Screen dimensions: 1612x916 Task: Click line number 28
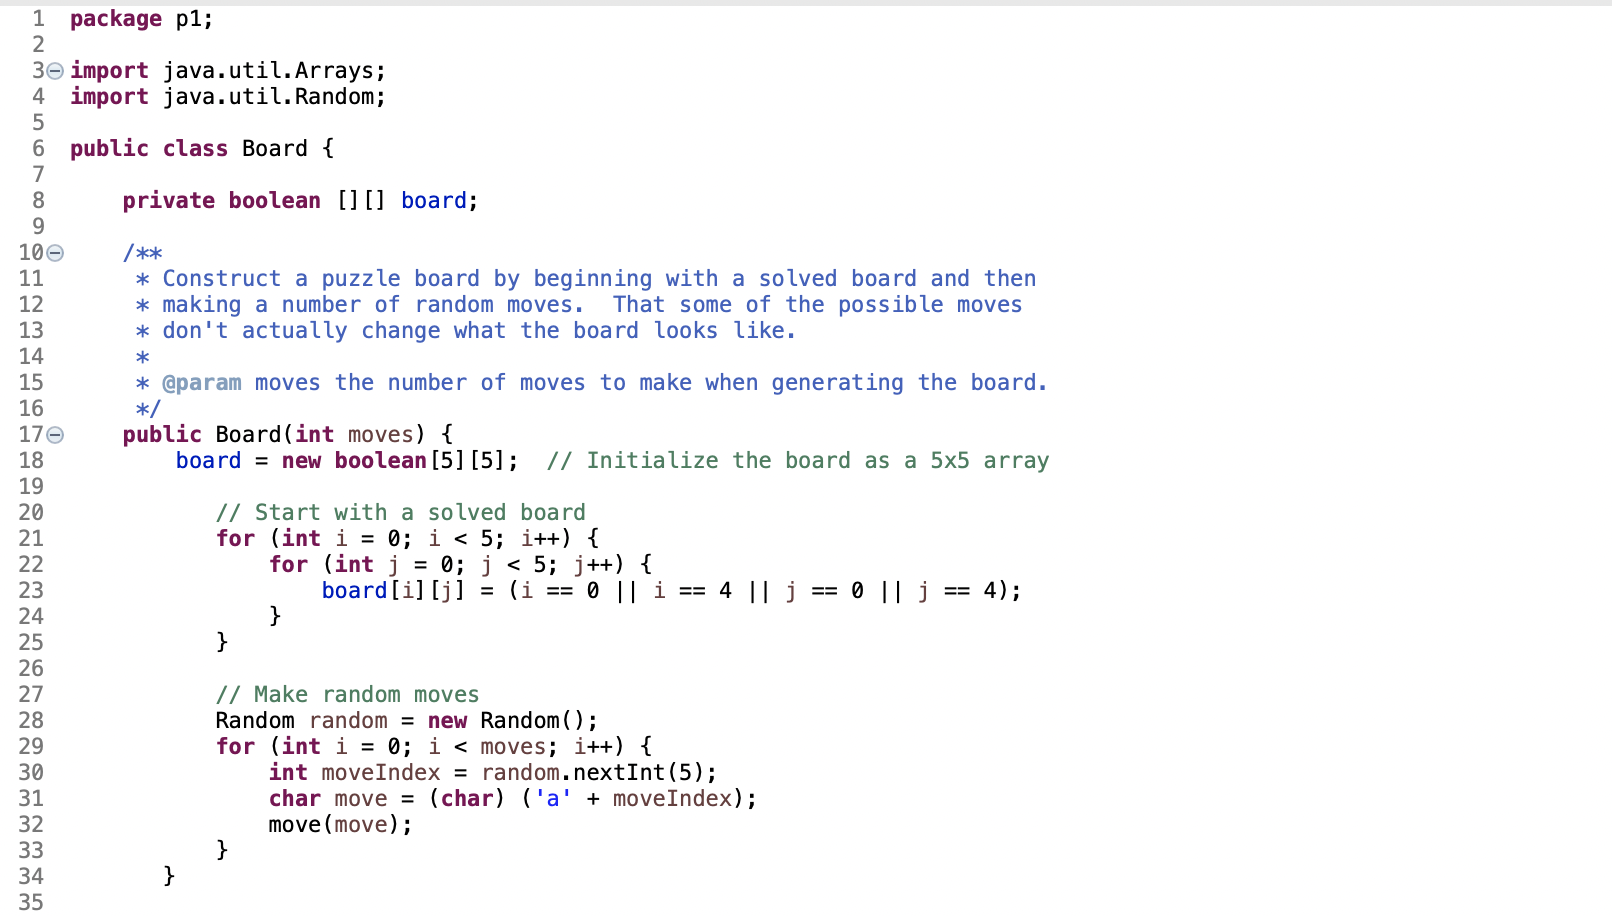pyautogui.click(x=31, y=720)
